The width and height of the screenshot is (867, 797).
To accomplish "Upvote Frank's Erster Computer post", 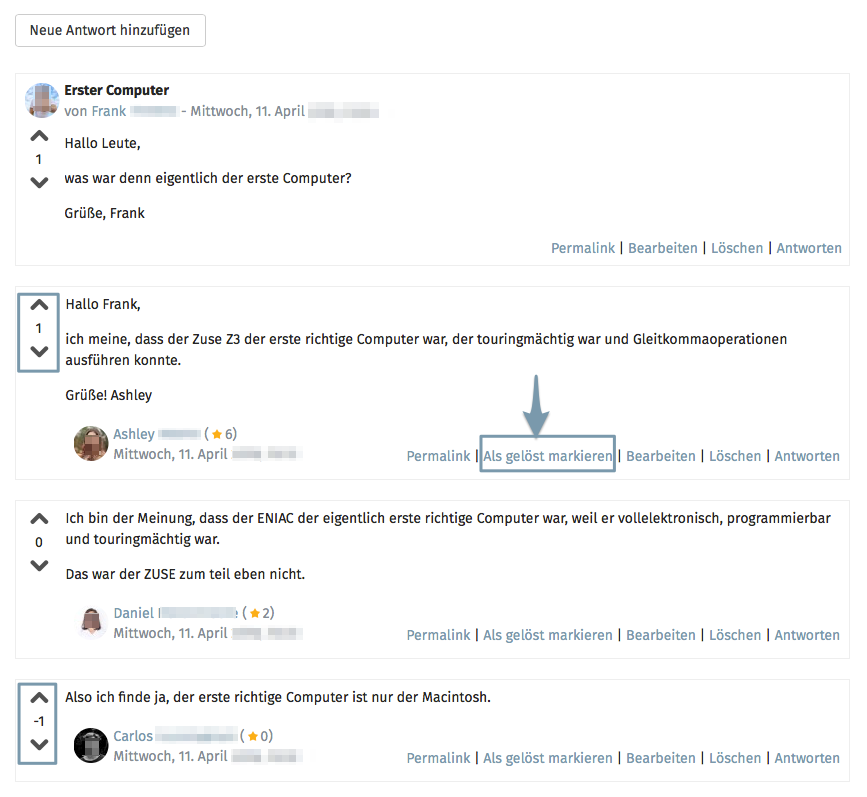I will pos(39,136).
